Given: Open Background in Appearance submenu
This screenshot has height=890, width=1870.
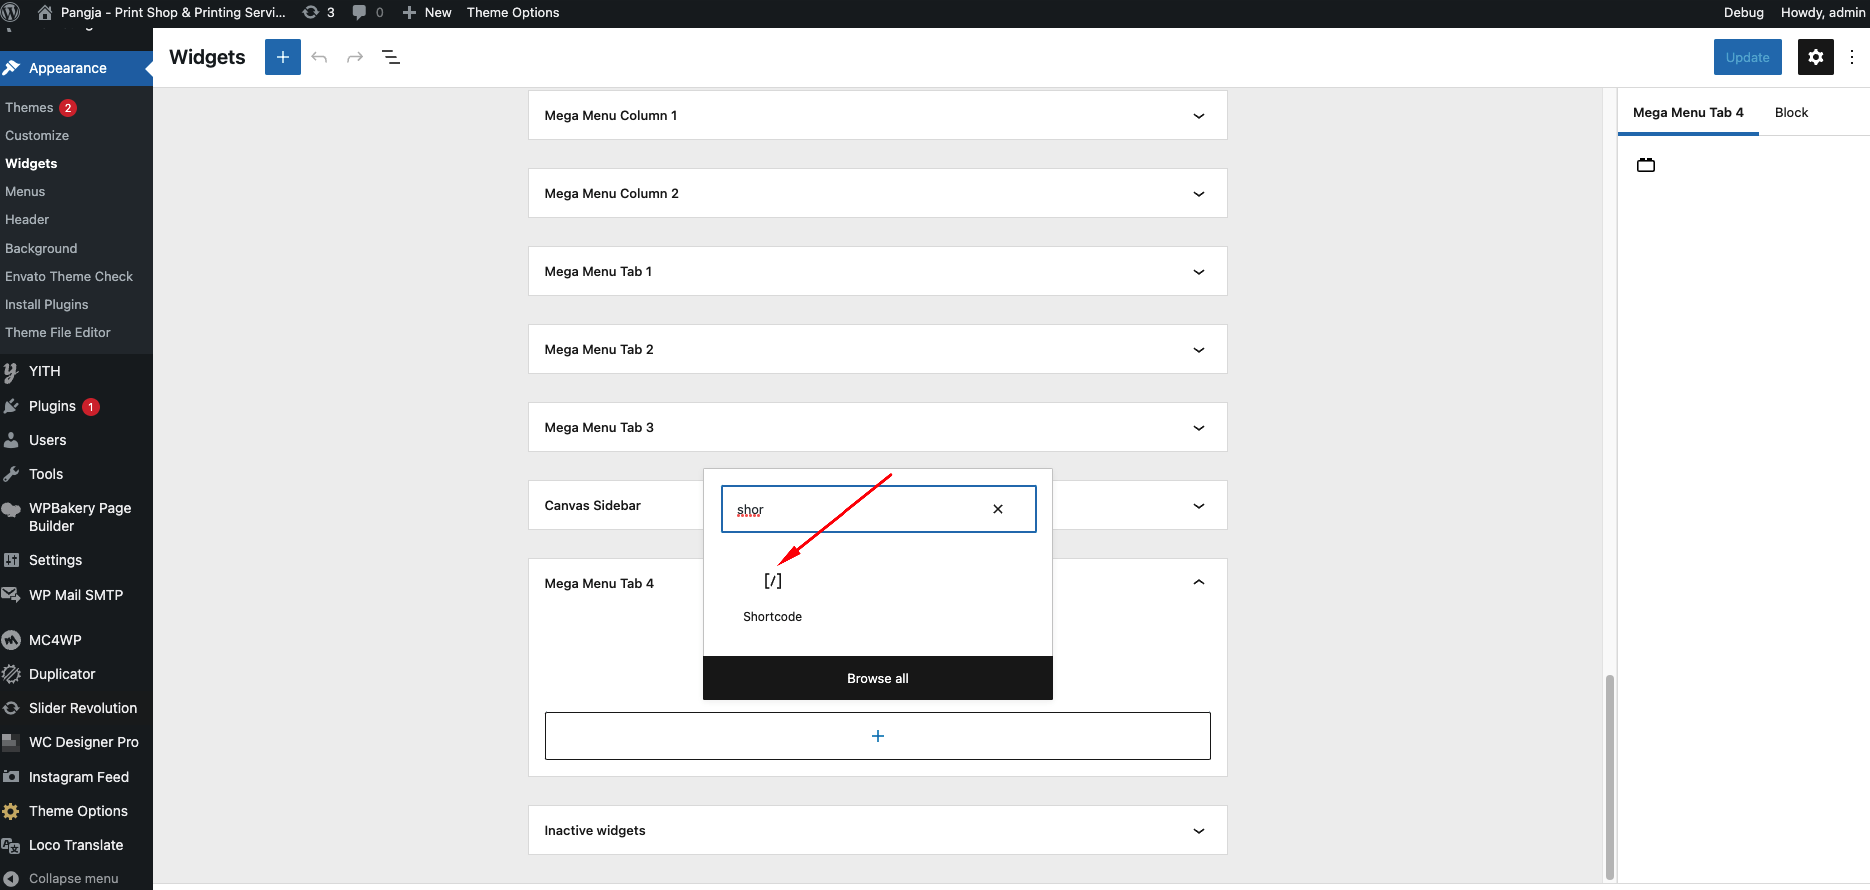Looking at the screenshot, I should 41,248.
